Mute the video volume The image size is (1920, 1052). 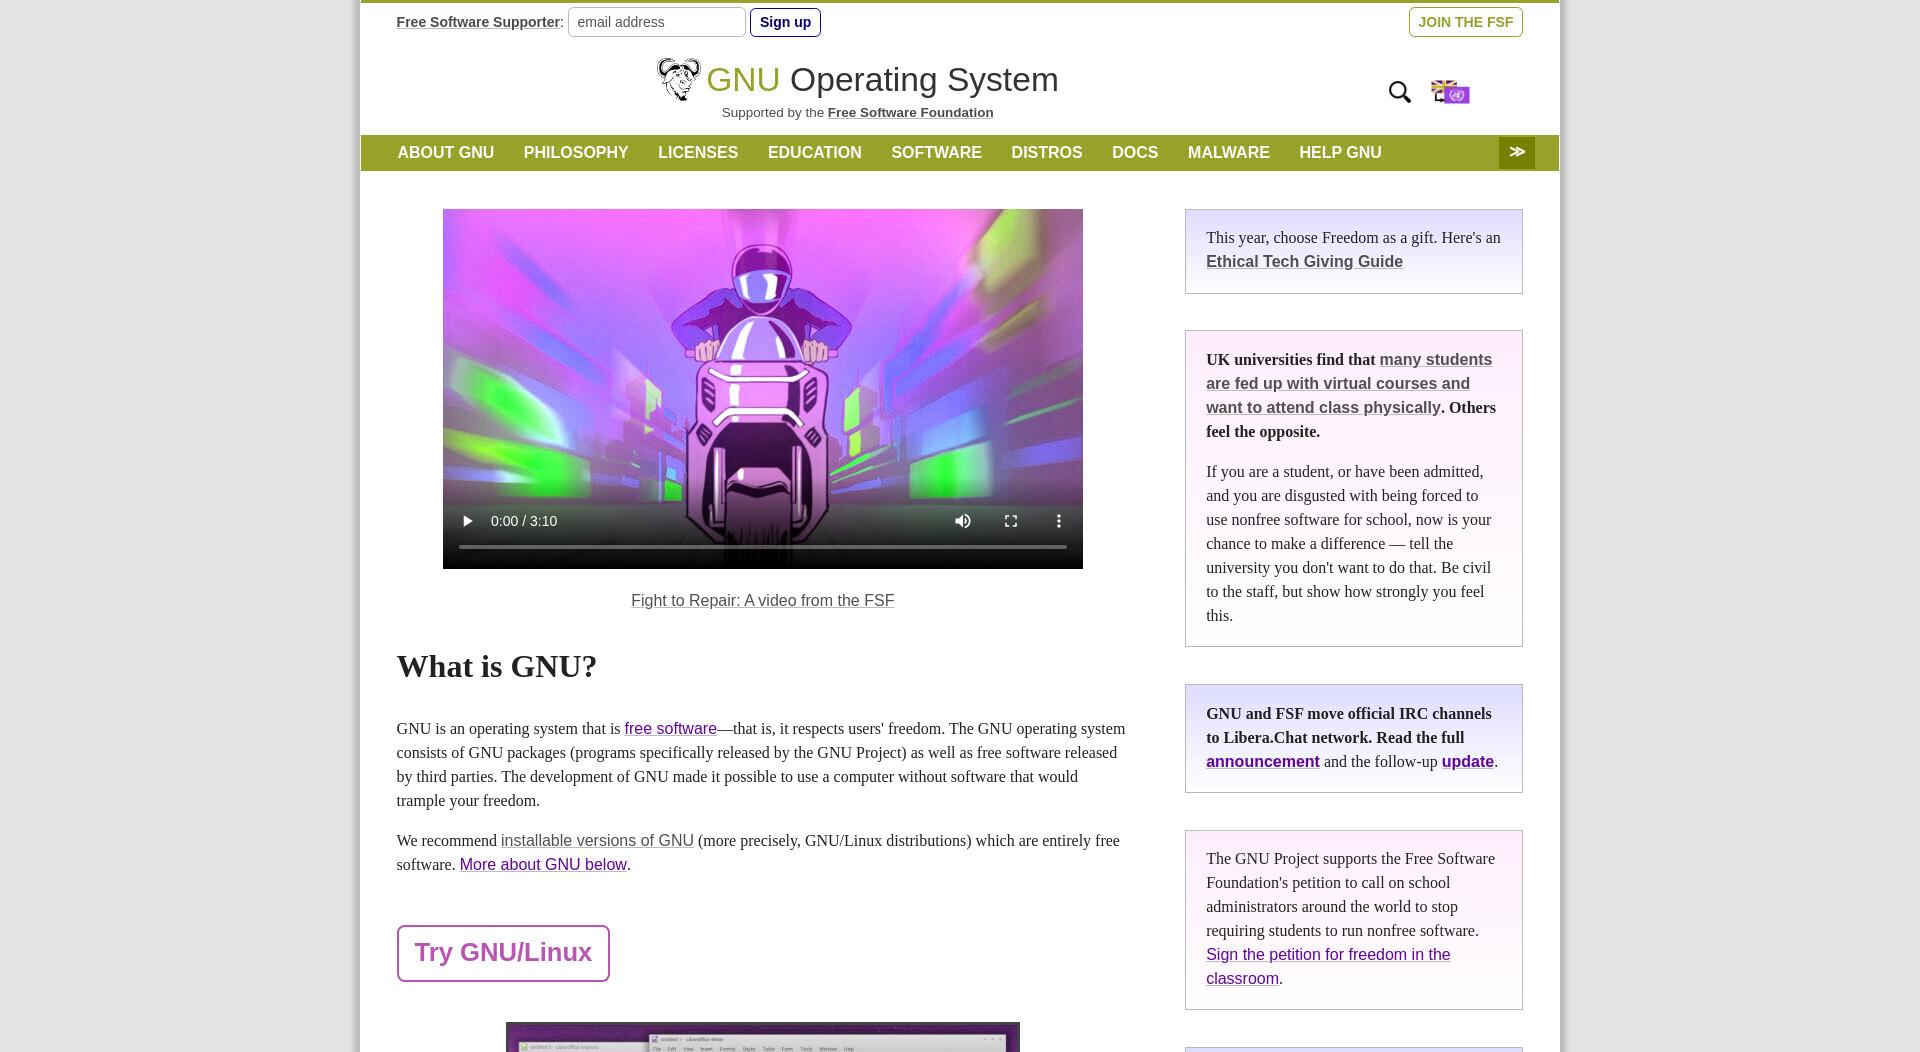963,521
